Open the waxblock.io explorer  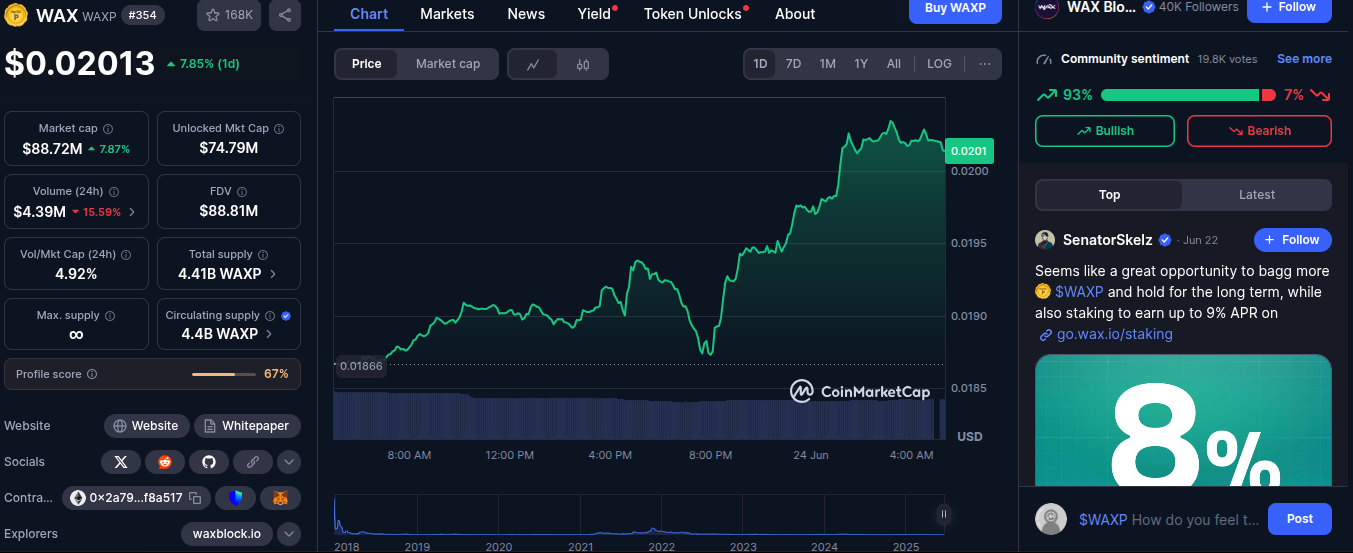227,534
